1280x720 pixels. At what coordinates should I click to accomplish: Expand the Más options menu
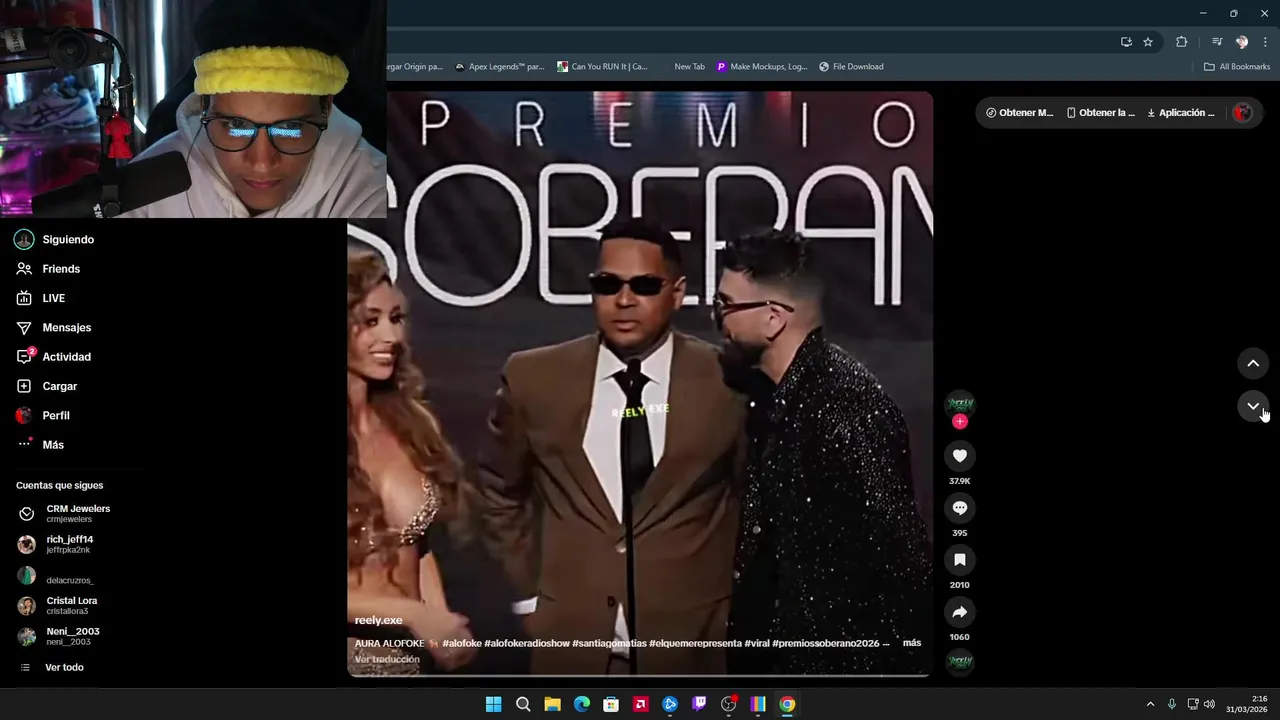[40, 445]
